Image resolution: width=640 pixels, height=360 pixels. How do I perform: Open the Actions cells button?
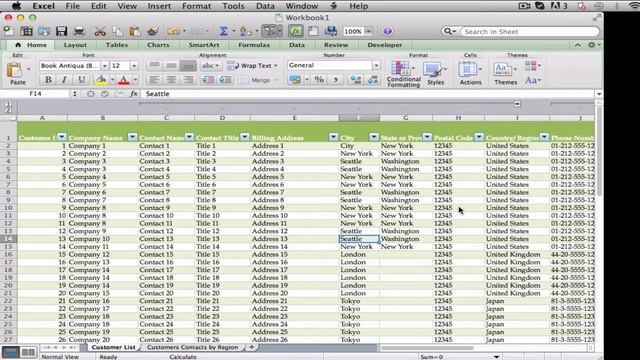(470, 73)
